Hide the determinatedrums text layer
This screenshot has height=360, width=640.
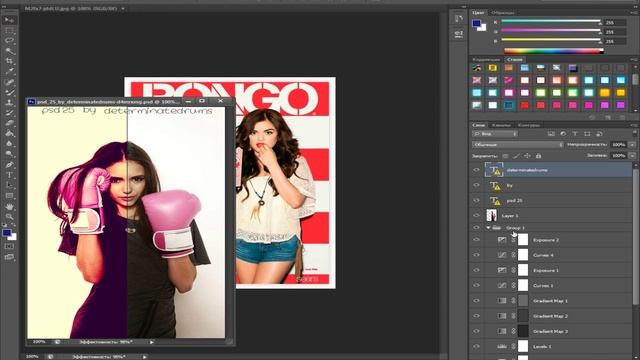476,170
